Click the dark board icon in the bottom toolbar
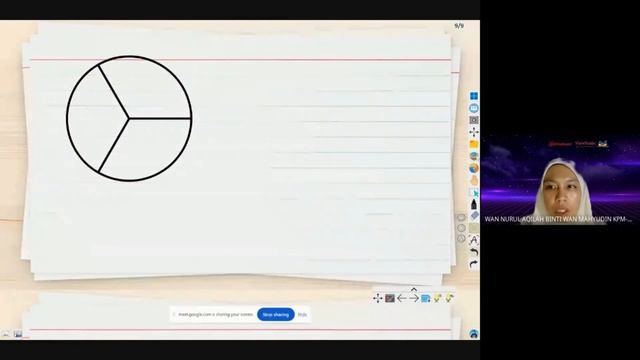640x360 pixels. click(390, 298)
